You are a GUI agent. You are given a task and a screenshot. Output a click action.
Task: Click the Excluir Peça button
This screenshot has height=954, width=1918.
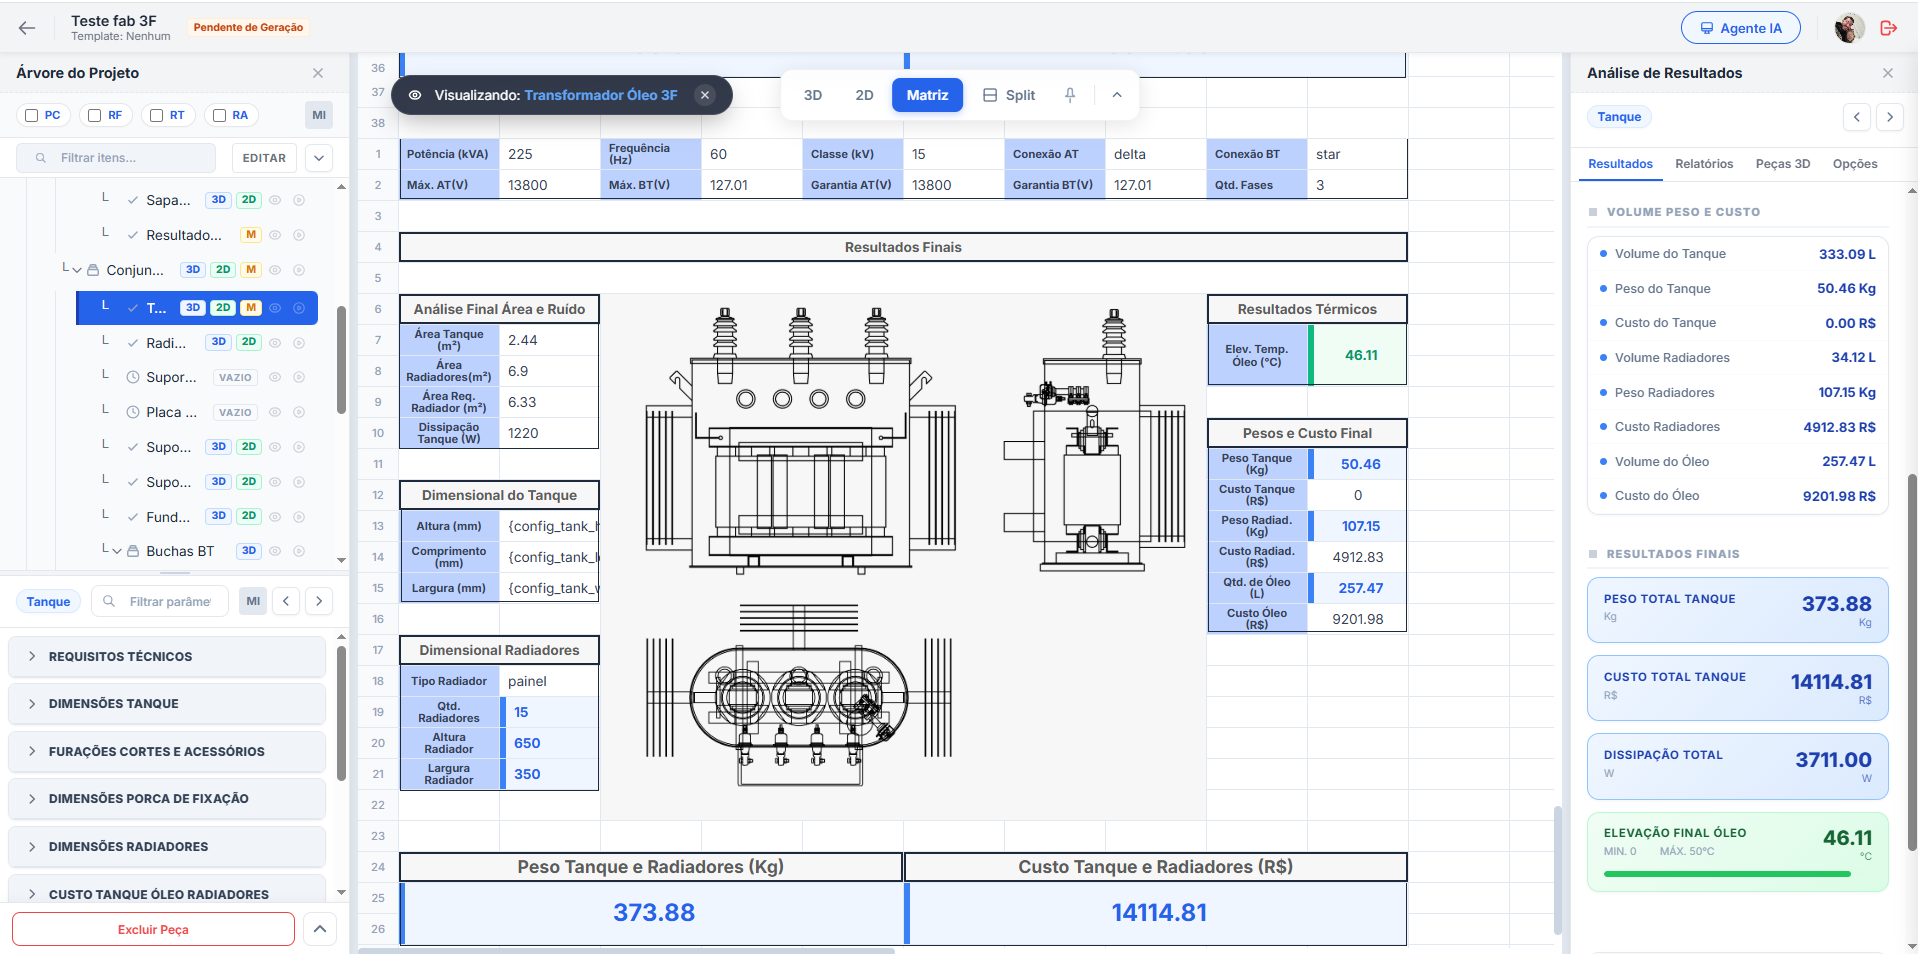(153, 929)
